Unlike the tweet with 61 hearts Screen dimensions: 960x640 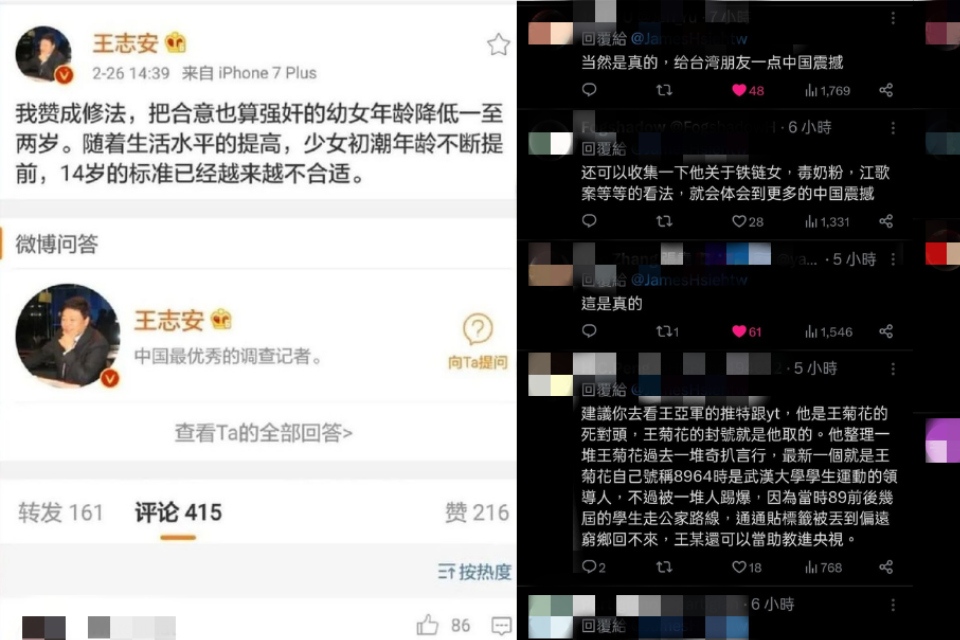point(746,332)
